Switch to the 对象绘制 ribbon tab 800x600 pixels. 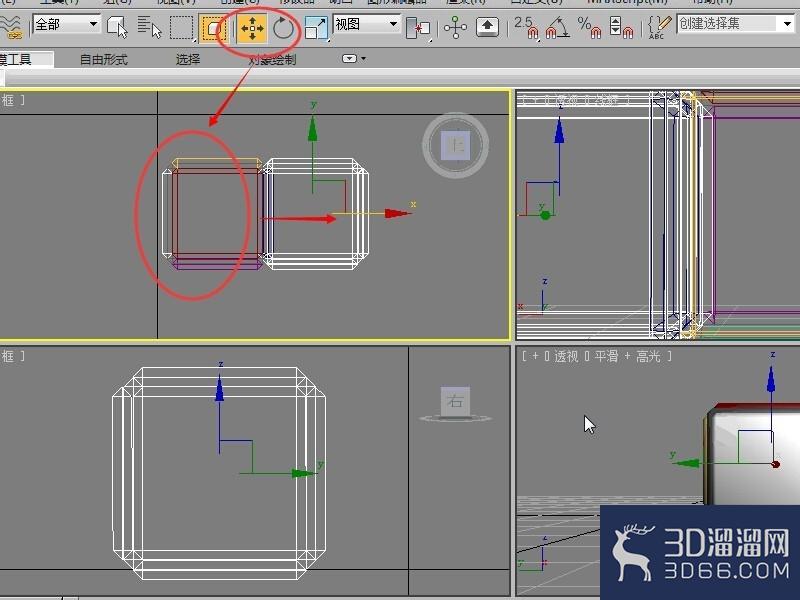point(272,60)
